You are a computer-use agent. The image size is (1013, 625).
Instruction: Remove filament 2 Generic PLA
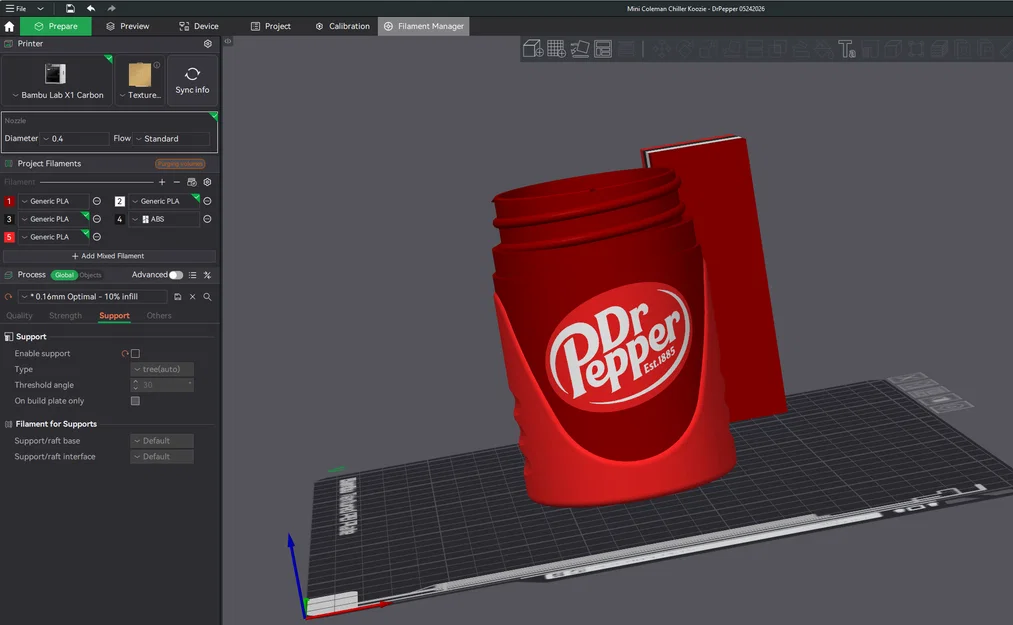[207, 201]
